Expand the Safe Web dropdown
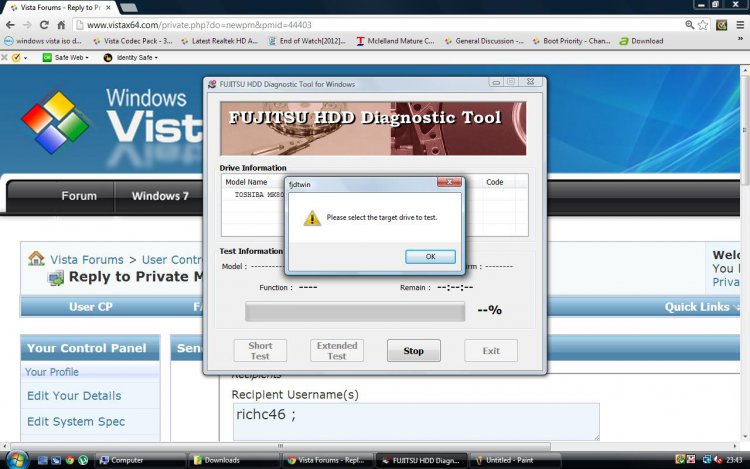This screenshot has width=750, height=469. 66,57
